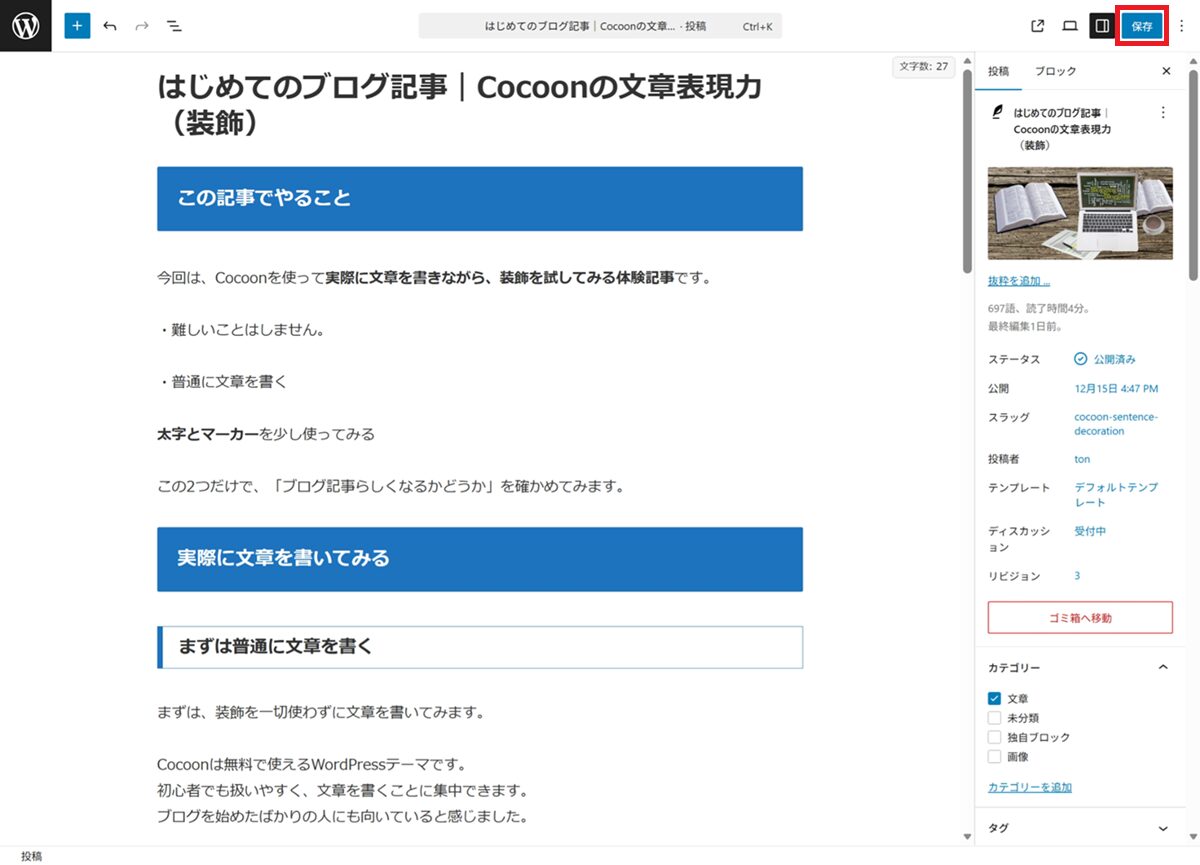
Task: Collapse the カテゴリー panel
Action: [1162, 667]
